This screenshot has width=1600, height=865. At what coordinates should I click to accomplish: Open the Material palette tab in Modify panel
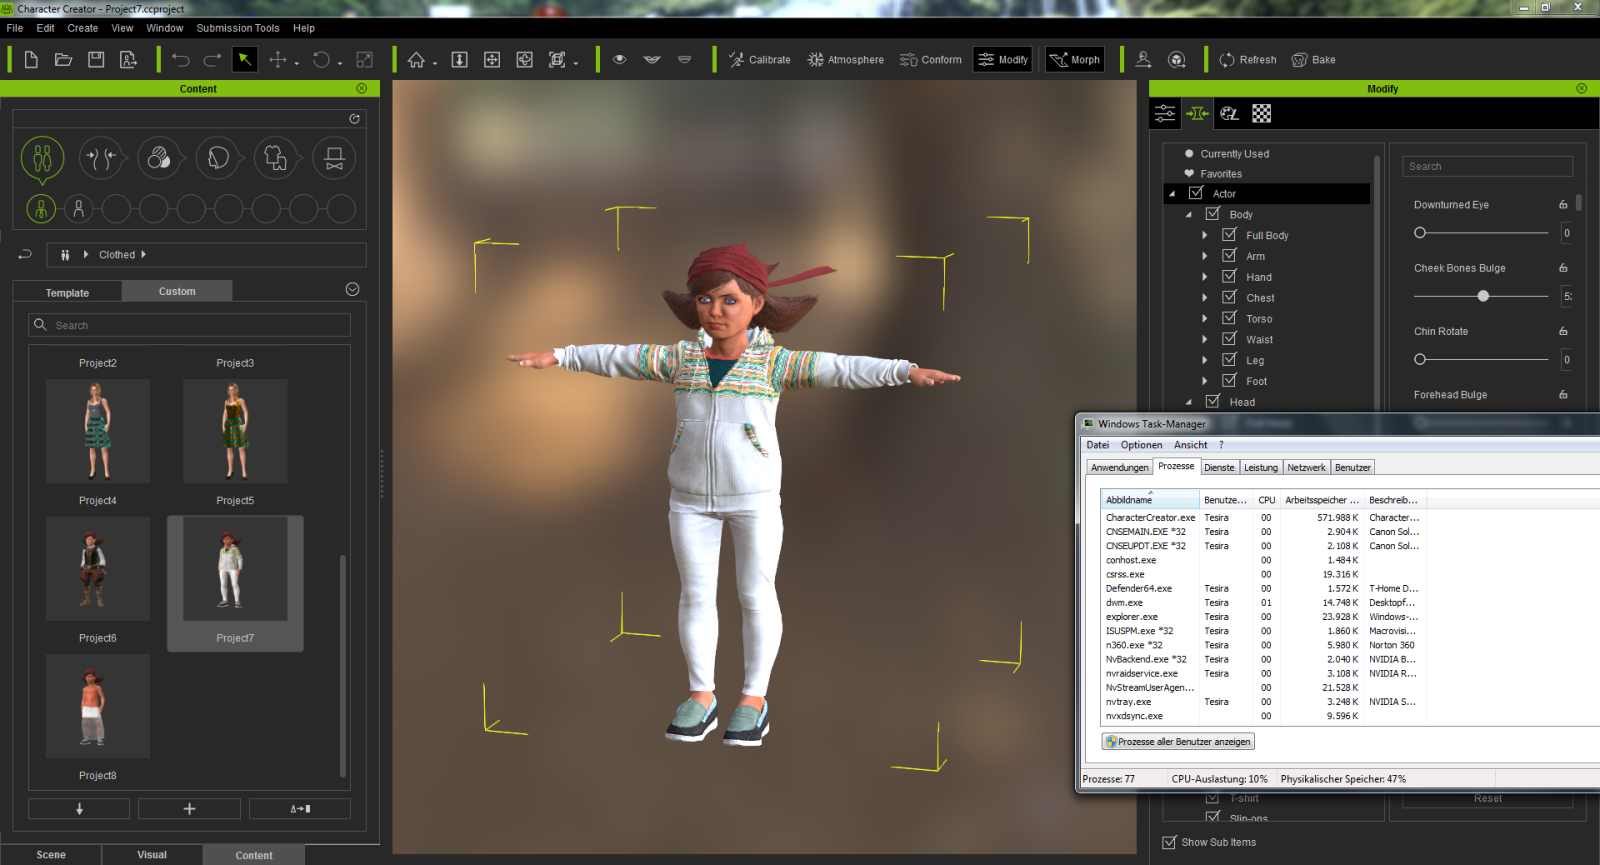coord(1230,113)
